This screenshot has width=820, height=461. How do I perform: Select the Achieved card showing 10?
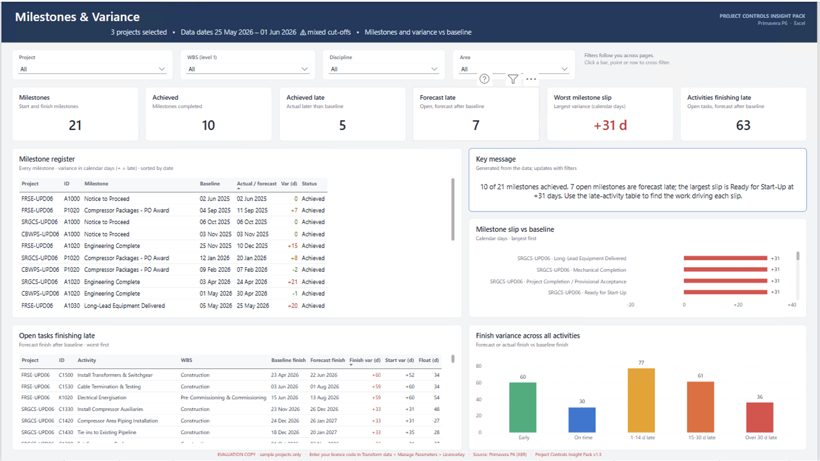208,114
